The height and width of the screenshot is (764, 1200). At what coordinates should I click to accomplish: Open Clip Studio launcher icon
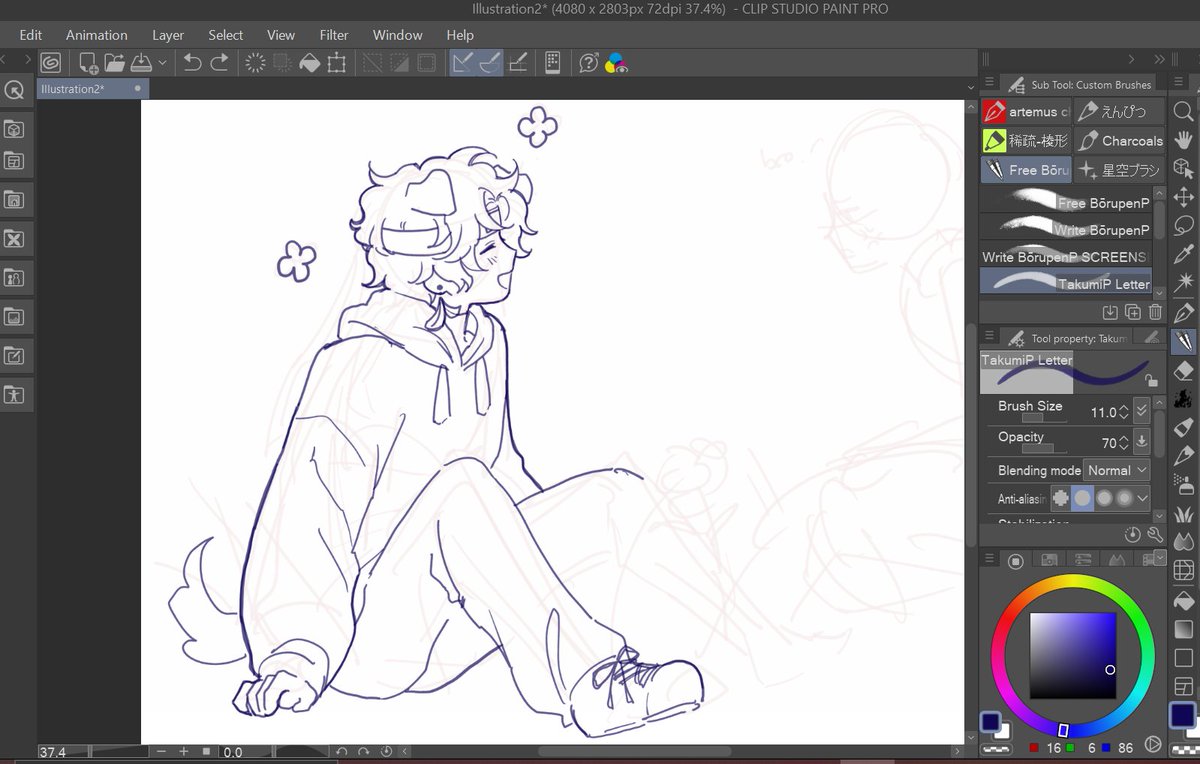tap(50, 63)
